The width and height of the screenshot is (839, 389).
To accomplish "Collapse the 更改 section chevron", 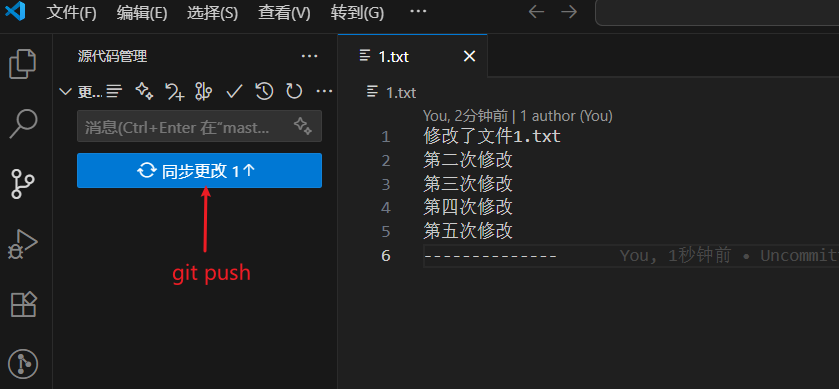I will (65, 92).
